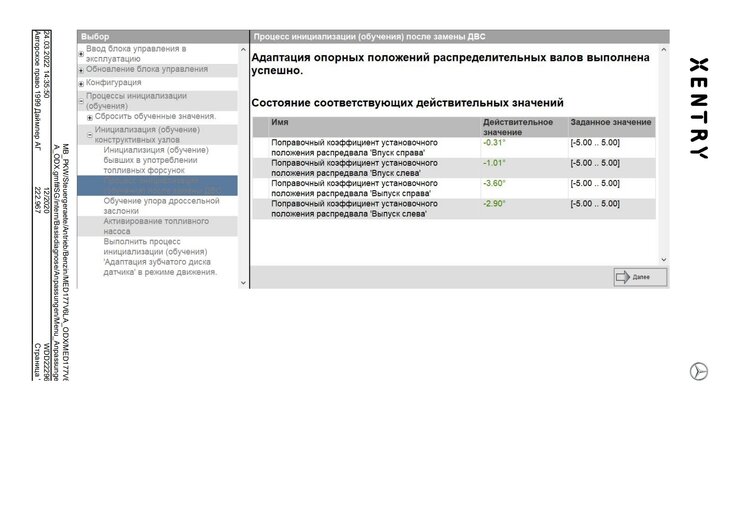The width and height of the screenshot is (739, 512).
Task: Click scroll-down arrow of the results pane
Action: point(664,259)
